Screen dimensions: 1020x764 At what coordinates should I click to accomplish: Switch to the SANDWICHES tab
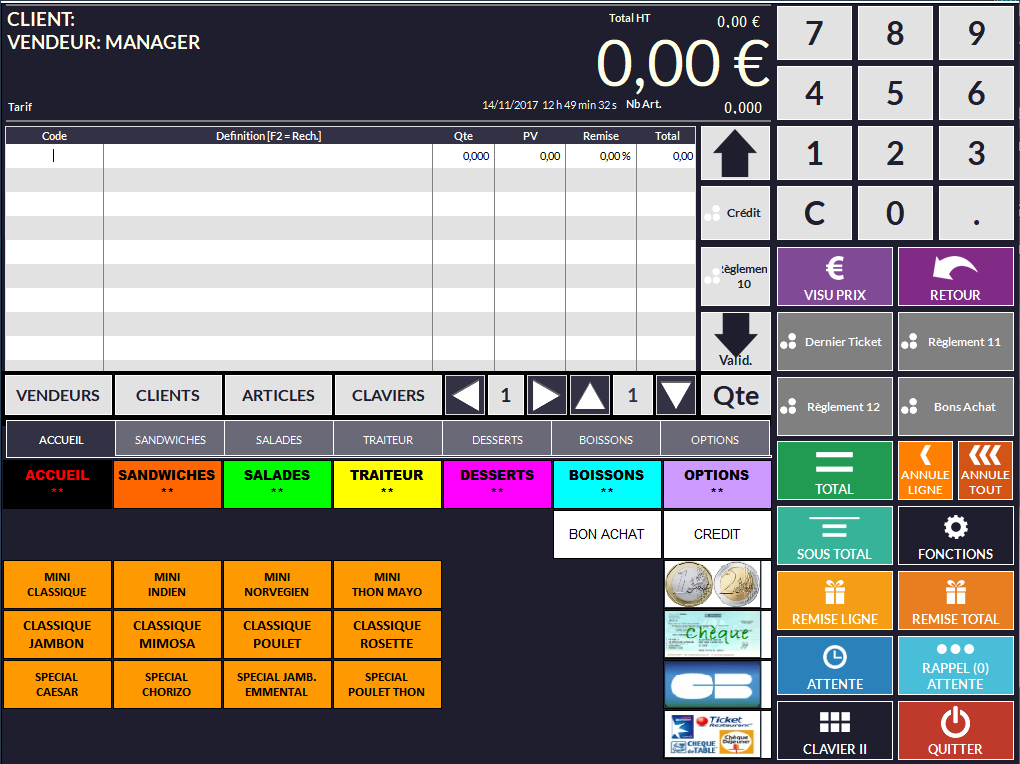click(x=170, y=440)
